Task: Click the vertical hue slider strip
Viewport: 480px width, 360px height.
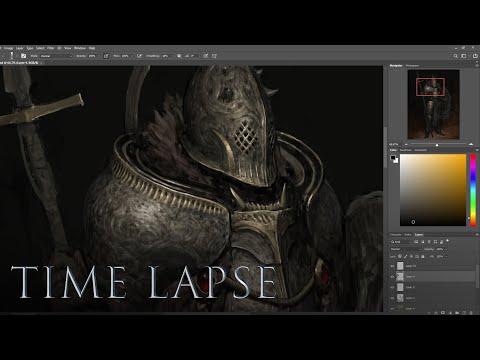Action: (x=473, y=190)
